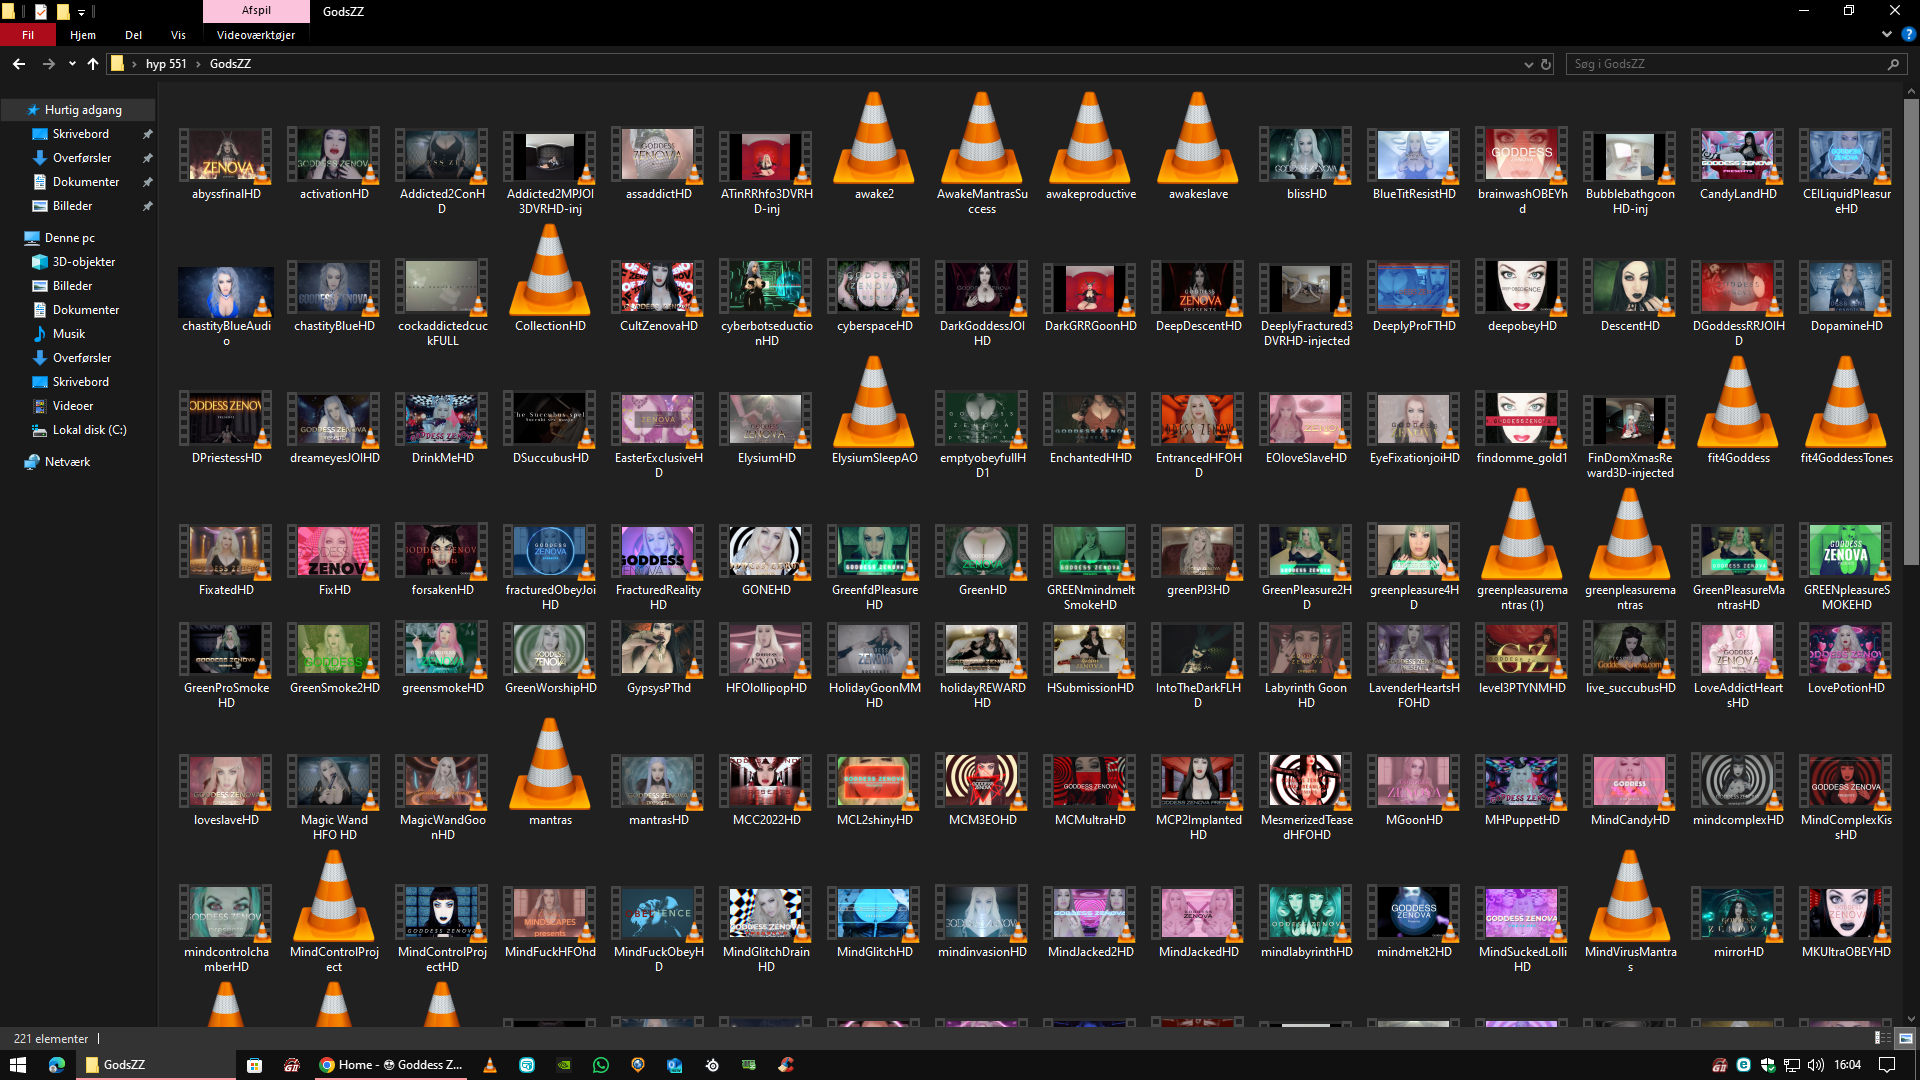Screen dimensions: 1920x1080
Task: Expand breadcrumb arrow after hyp 551
Action: [x=198, y=64]
